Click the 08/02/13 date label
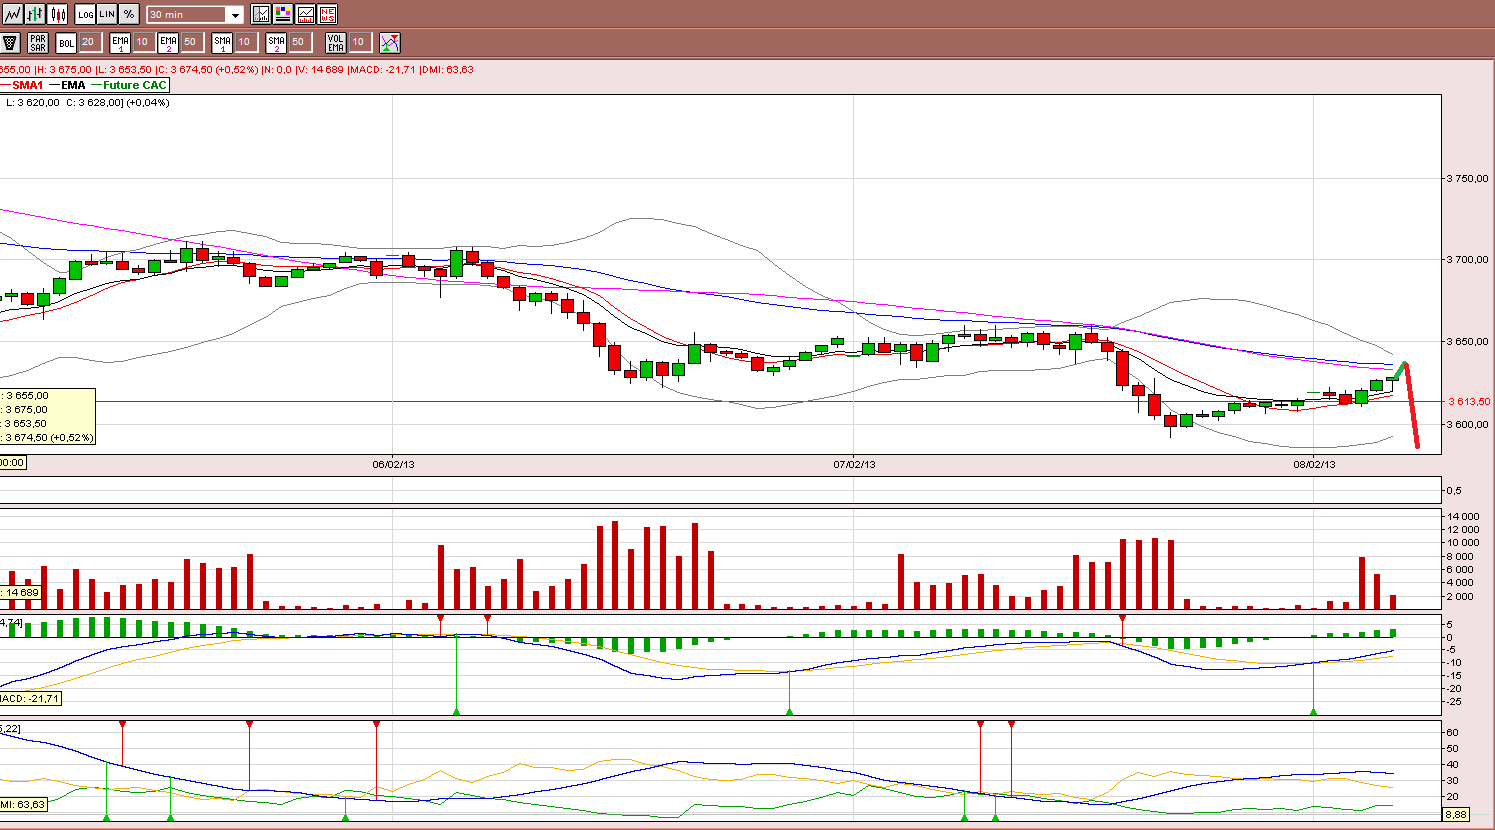Screen dimensions: 1495x830 pos(1314,464)
